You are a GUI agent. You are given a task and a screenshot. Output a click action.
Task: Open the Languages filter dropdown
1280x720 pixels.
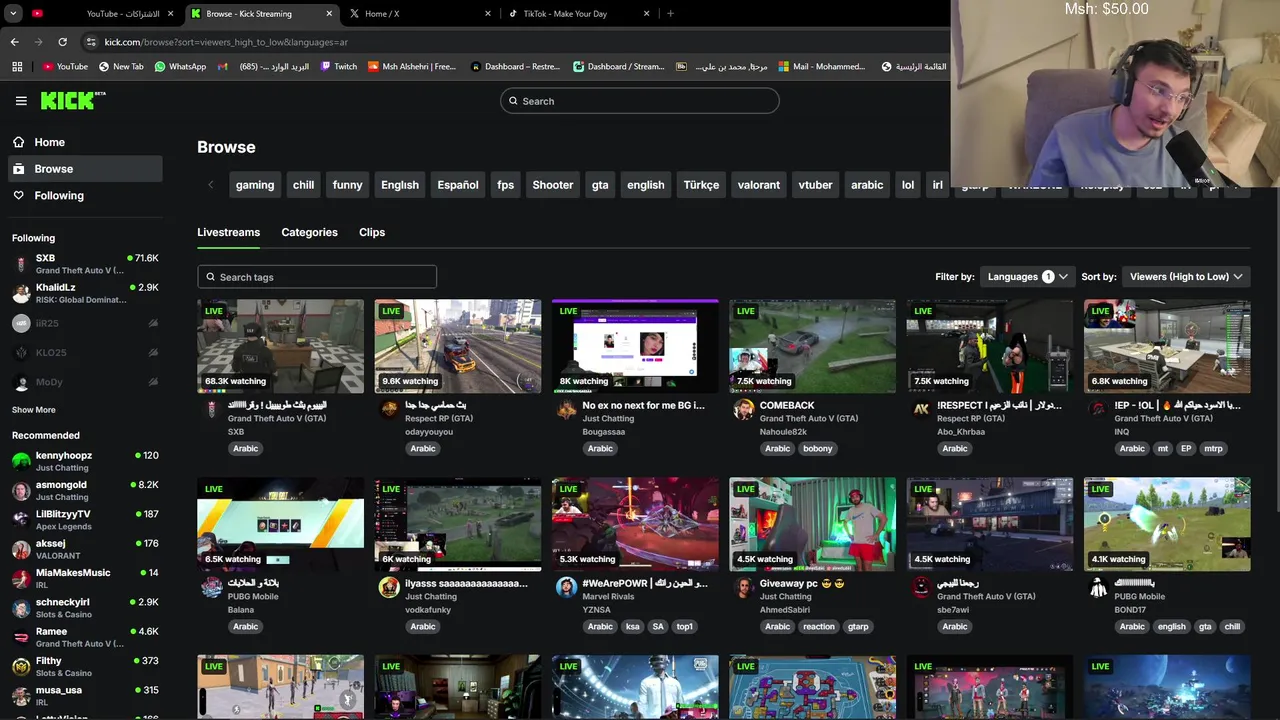pos(1027,277)
